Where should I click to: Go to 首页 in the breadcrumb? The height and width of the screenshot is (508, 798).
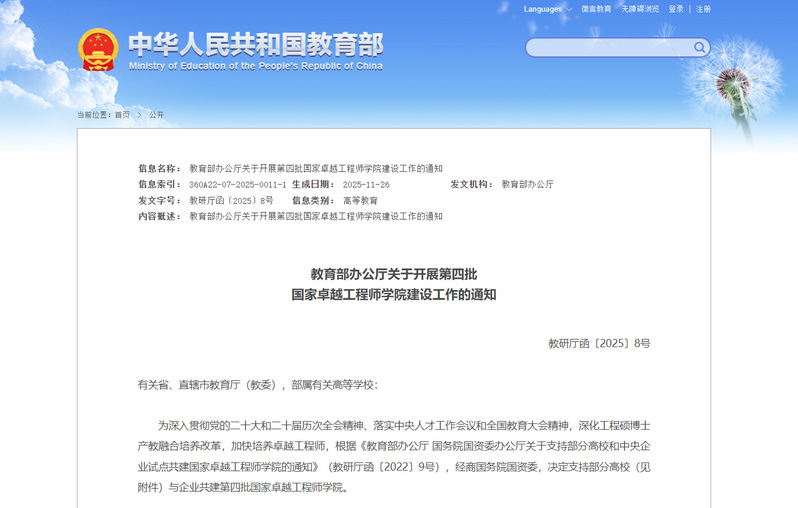[x=122, y=115]
